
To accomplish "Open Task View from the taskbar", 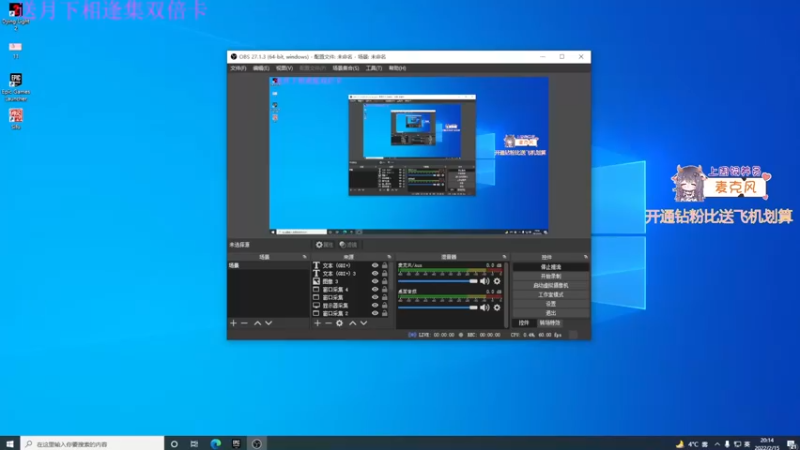I will [194, 443].
